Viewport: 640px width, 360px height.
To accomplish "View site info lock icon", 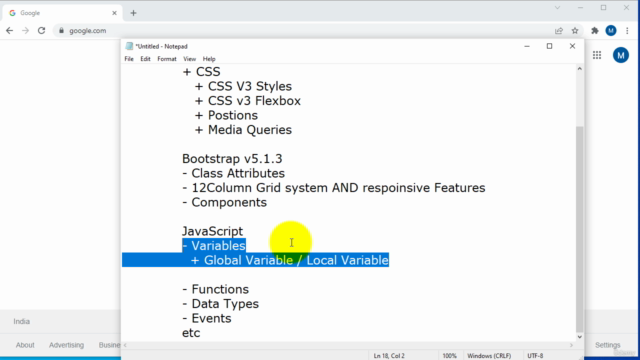I will click(x=62, y=31).
